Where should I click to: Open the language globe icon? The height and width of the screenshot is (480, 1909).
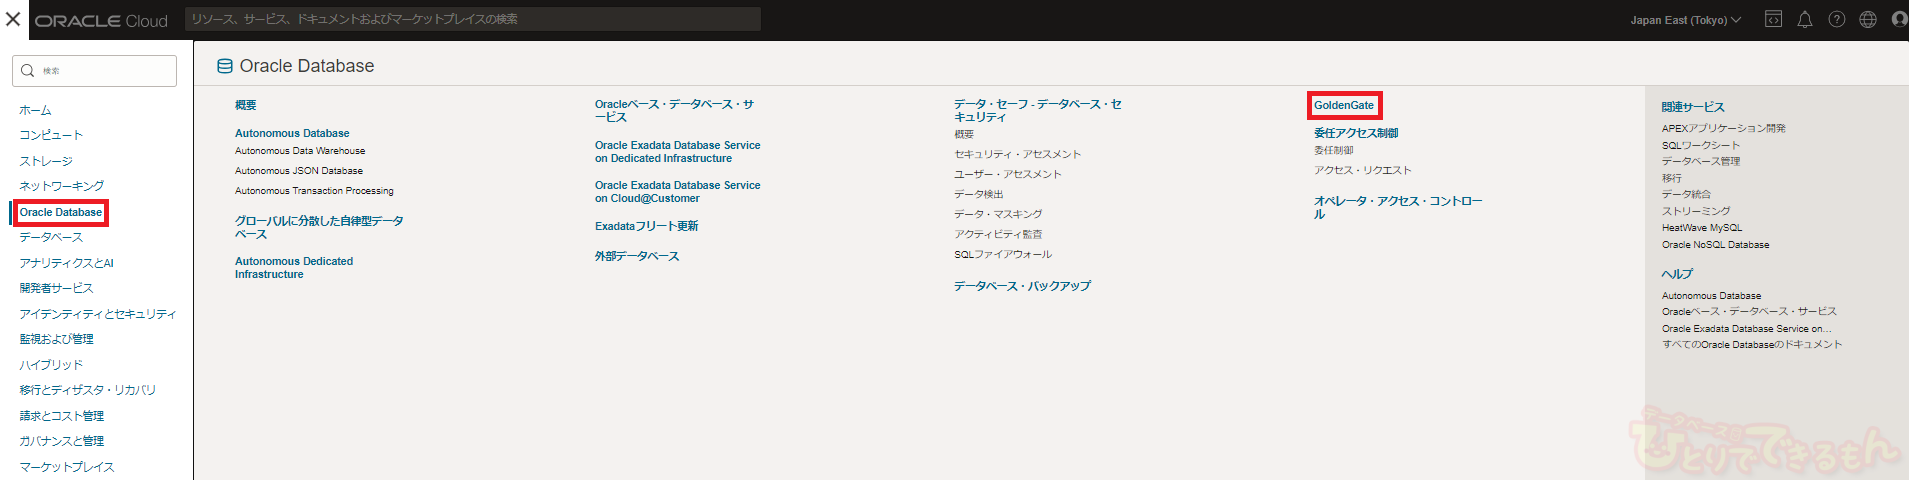(1868, 20)
